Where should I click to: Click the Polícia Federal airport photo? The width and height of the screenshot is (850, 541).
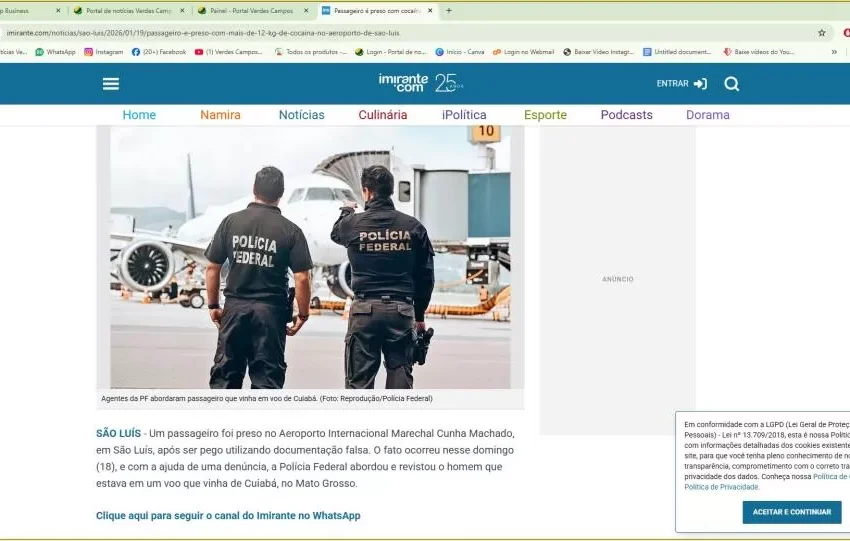point(310,257)
